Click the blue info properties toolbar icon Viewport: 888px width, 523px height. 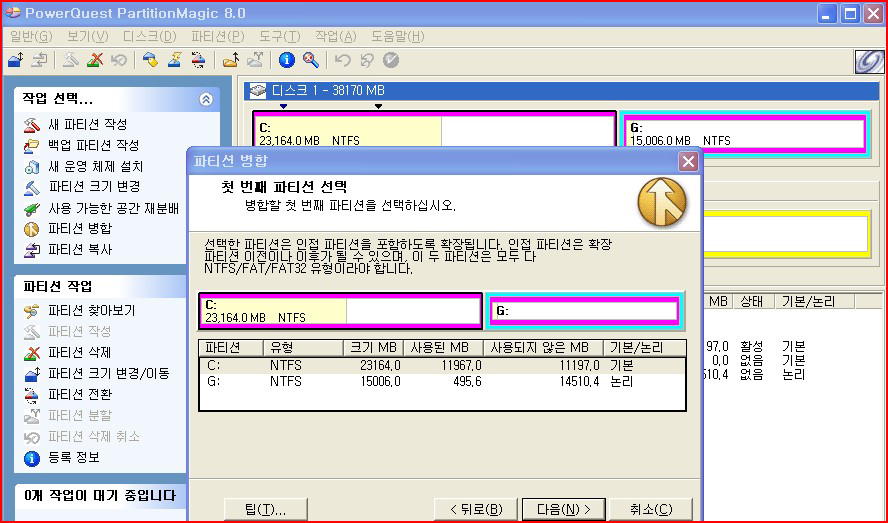coord(287,59)
